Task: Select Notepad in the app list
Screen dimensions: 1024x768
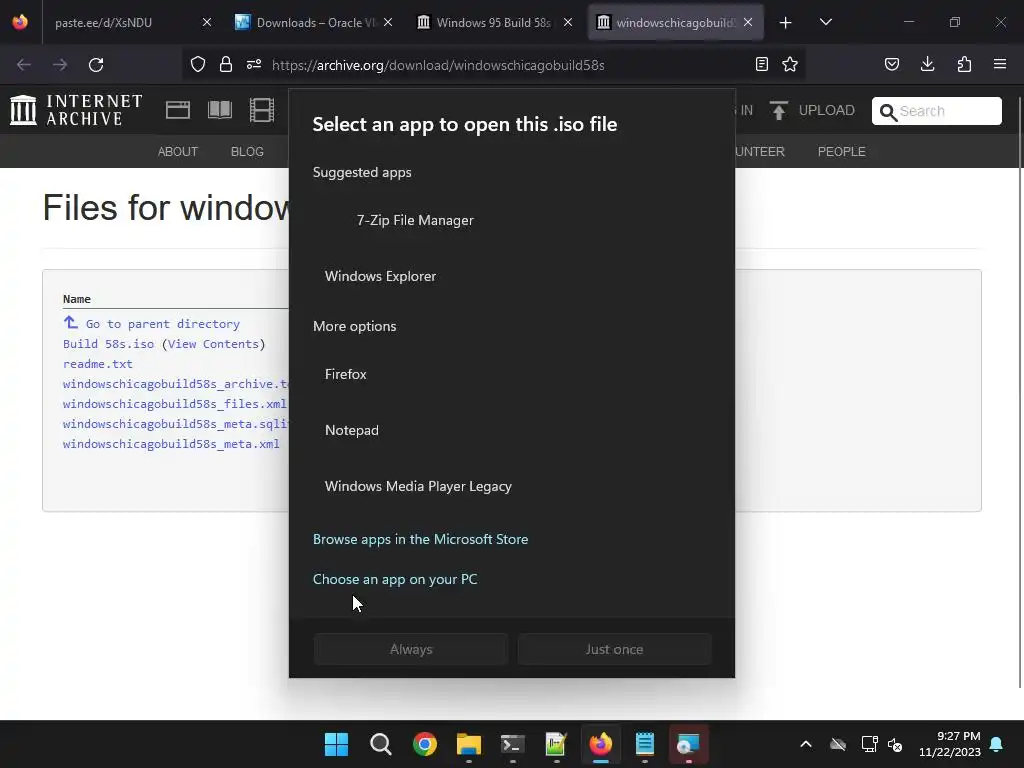Action: [511, 430]
